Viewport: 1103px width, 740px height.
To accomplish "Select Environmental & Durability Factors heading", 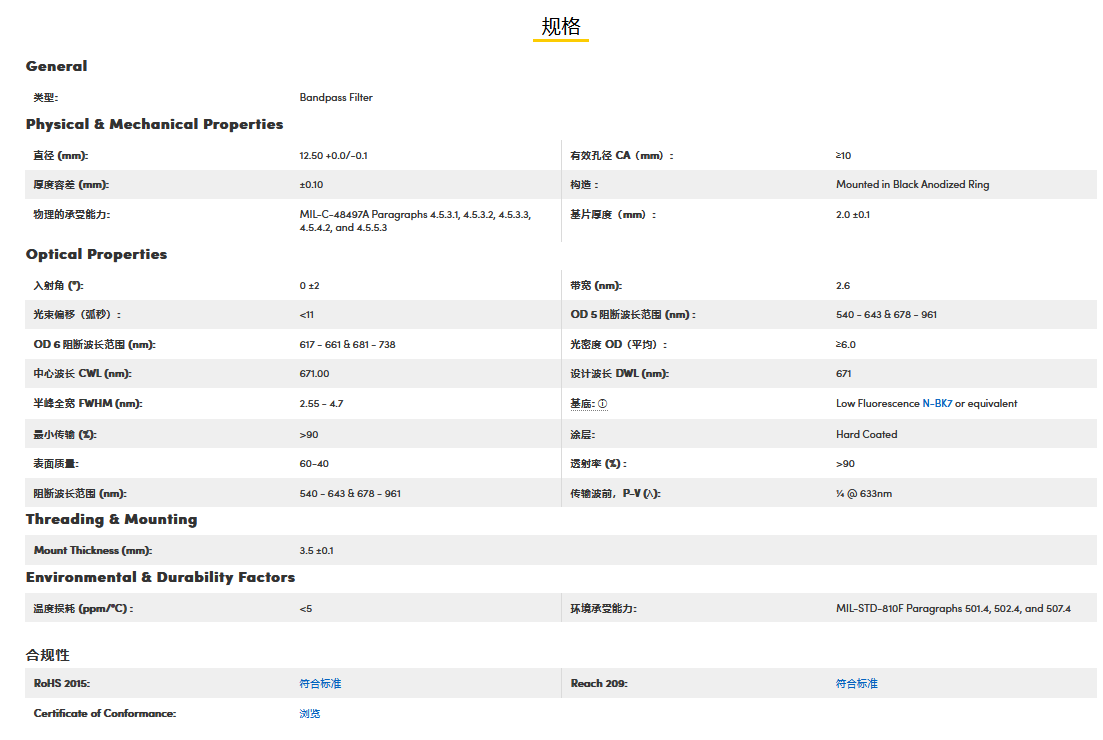I will 160,577.
